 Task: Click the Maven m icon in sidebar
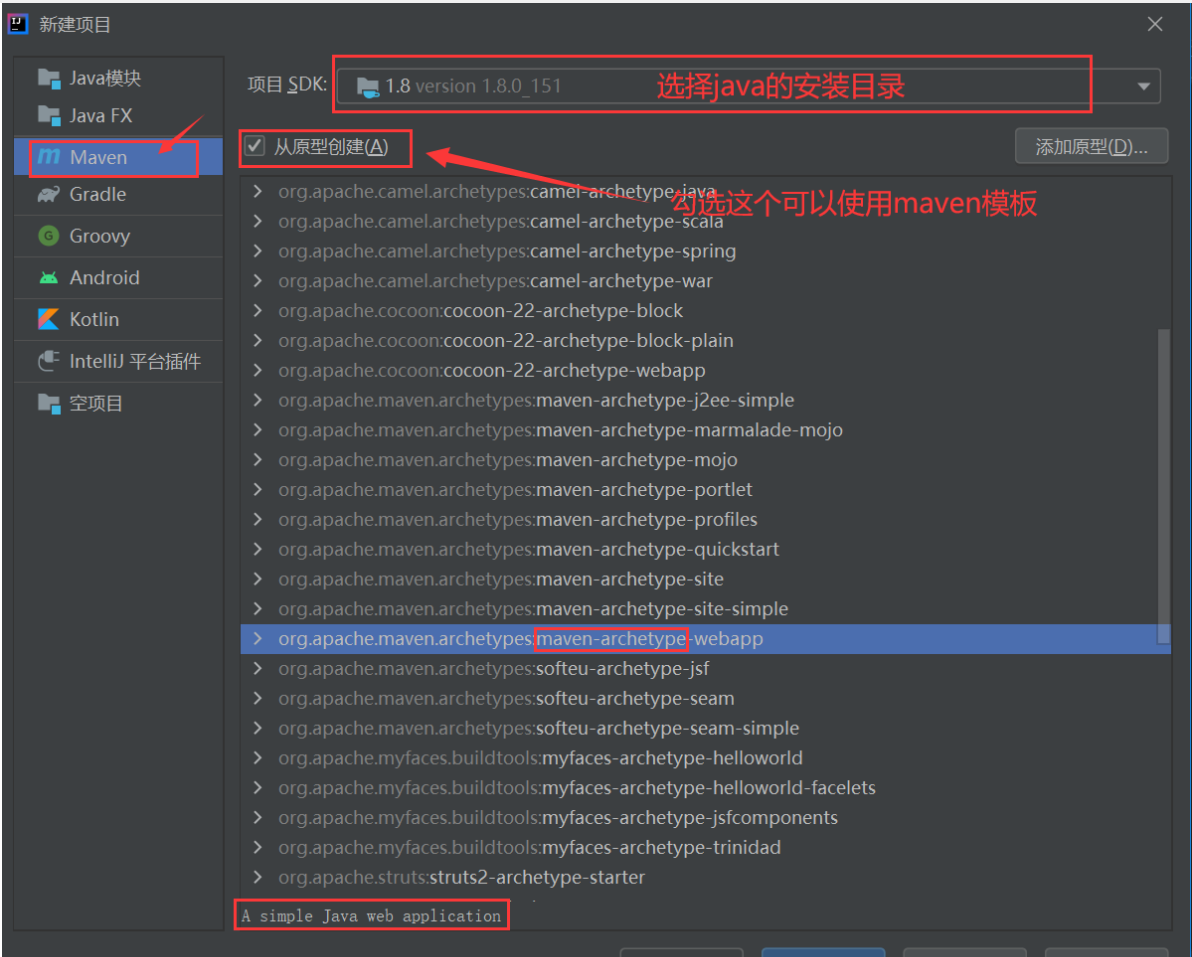point(49,157)
